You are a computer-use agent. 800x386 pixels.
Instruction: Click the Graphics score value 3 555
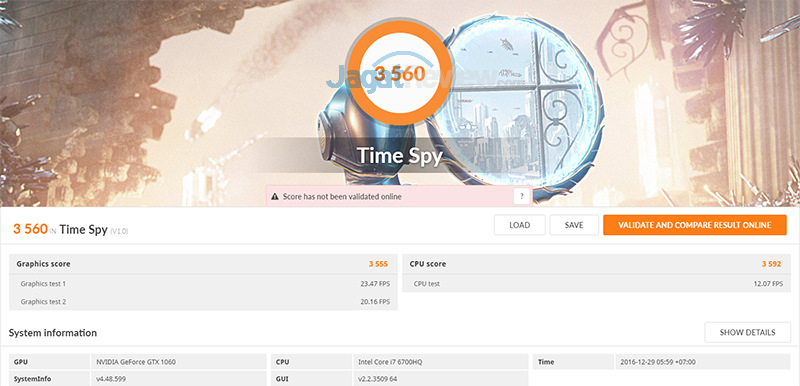coord(378,264)
